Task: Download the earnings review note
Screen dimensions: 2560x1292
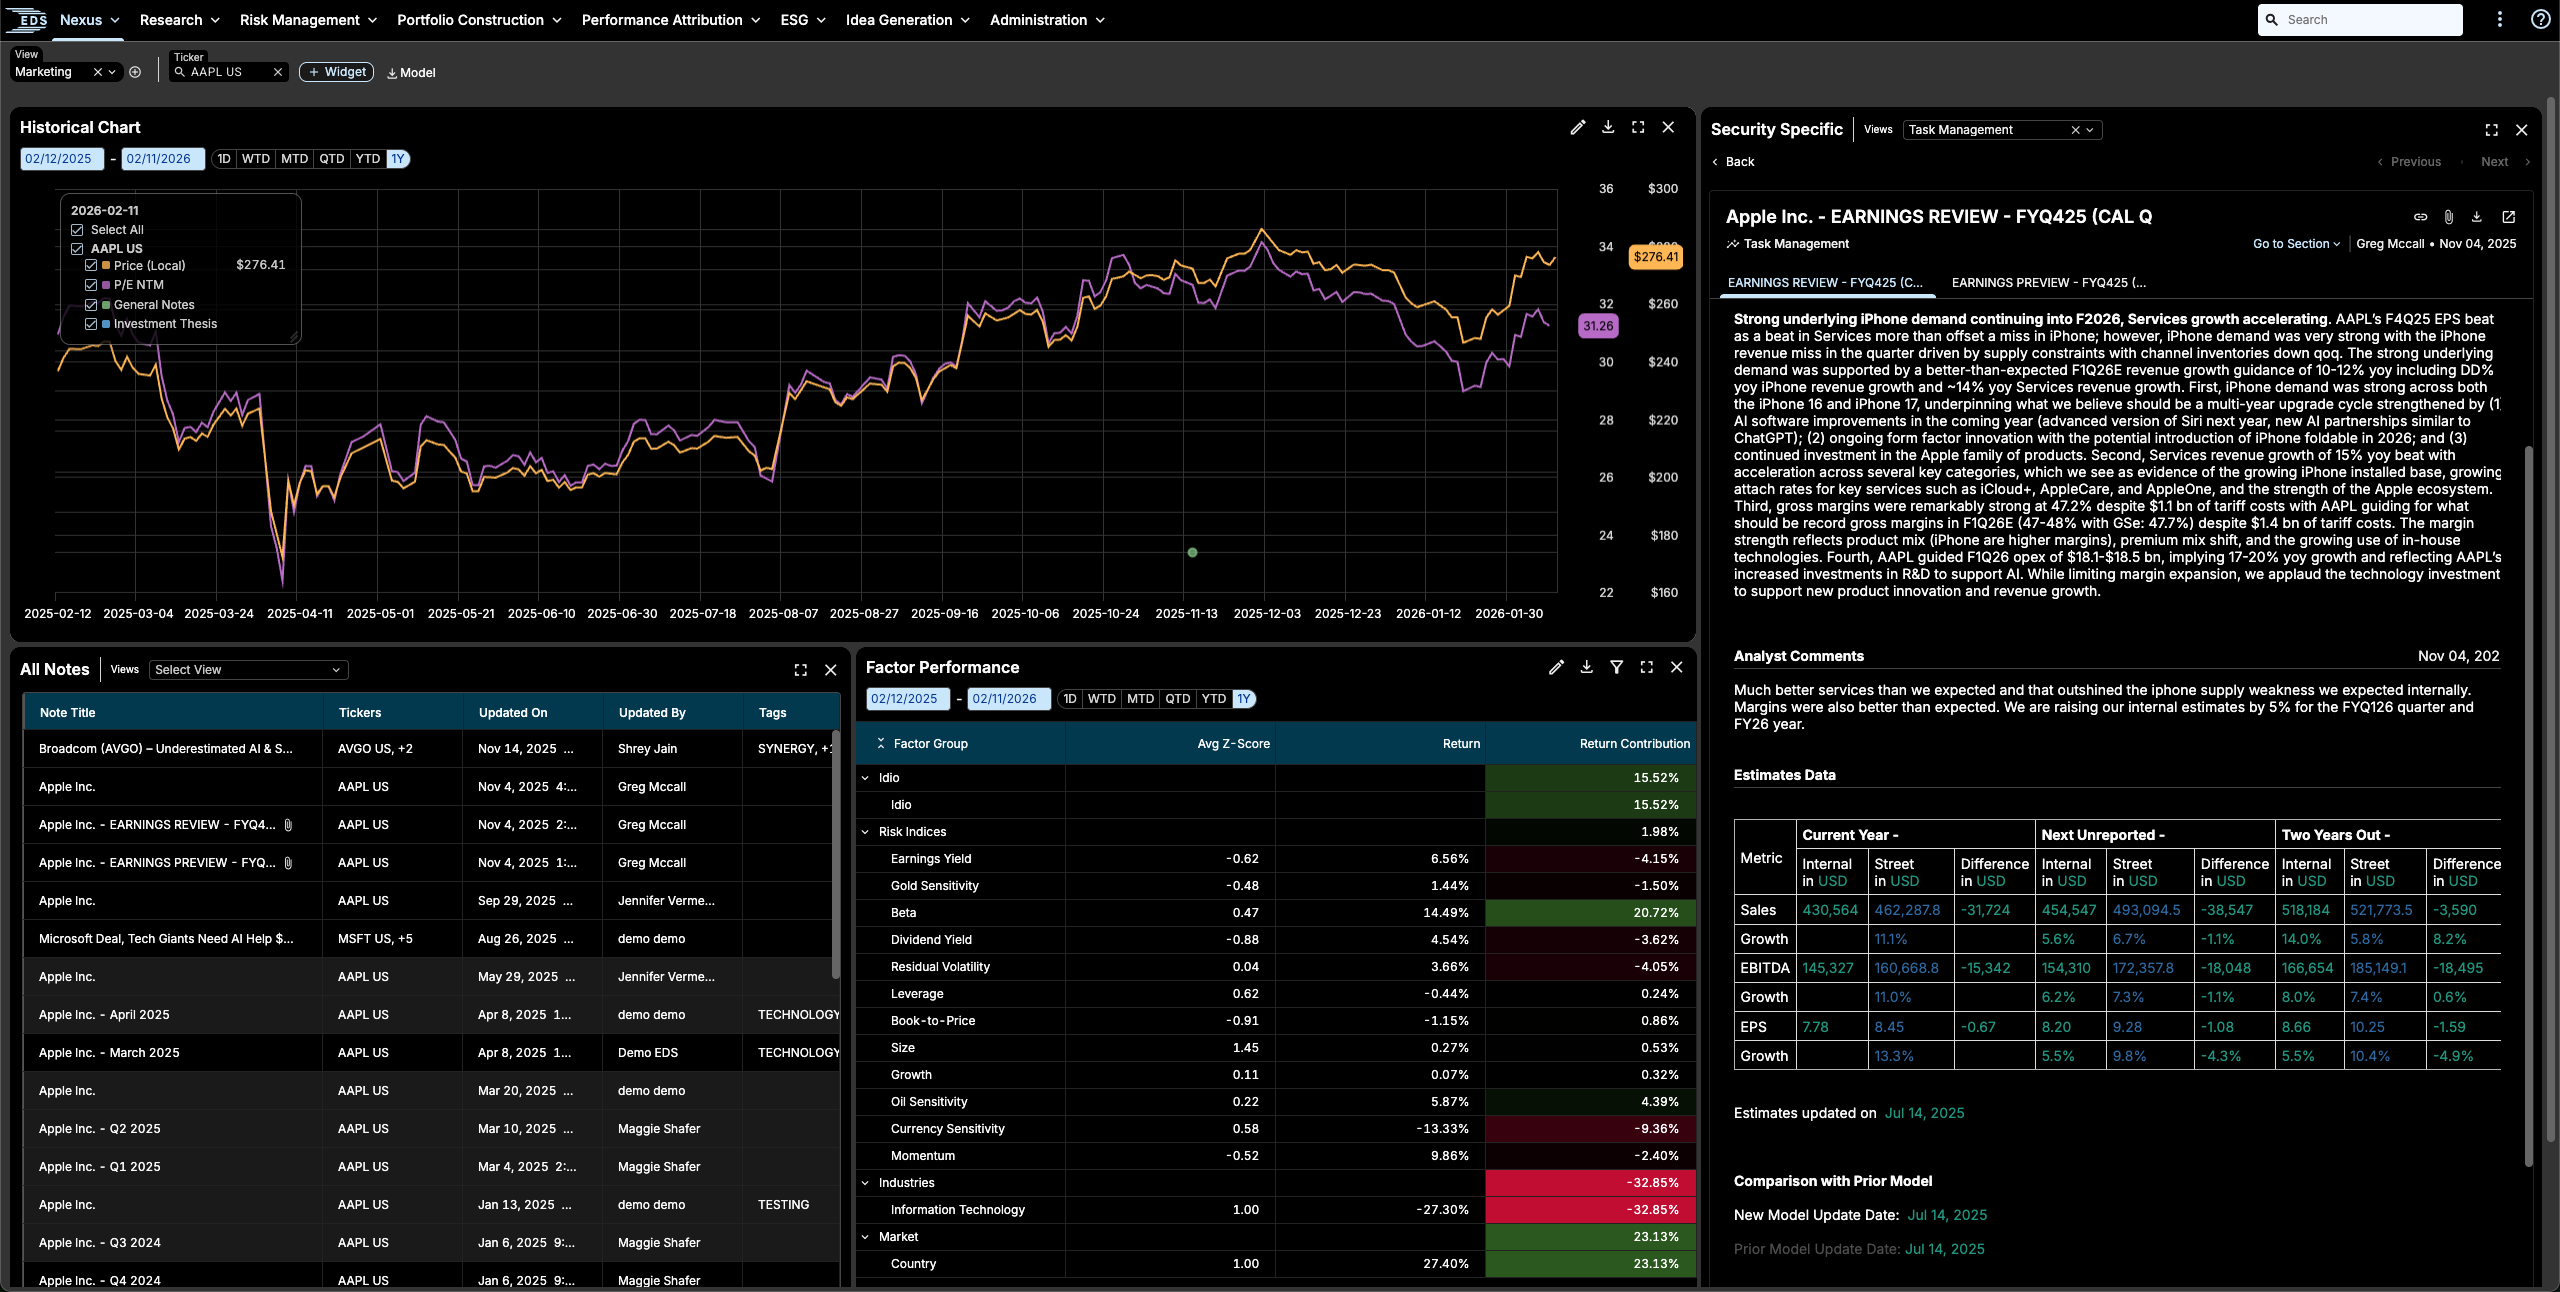Action: [2477, 217]
